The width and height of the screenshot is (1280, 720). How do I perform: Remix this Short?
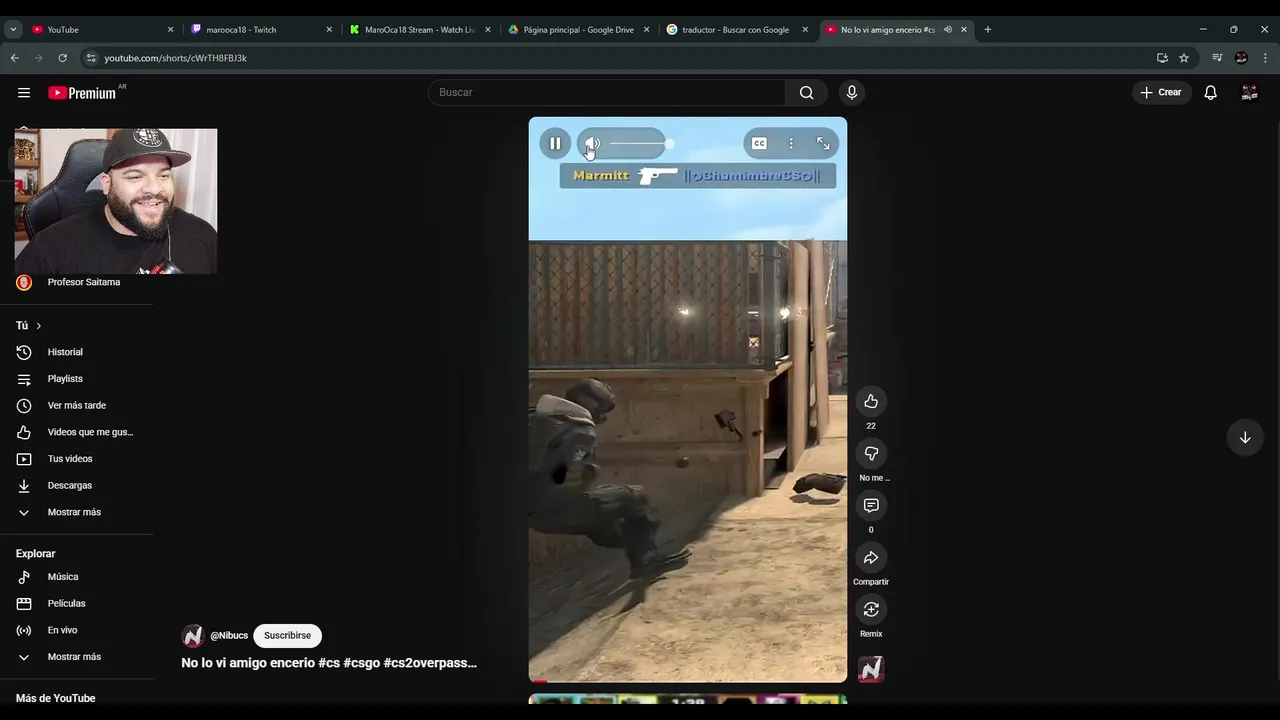[x=871, y=609]
